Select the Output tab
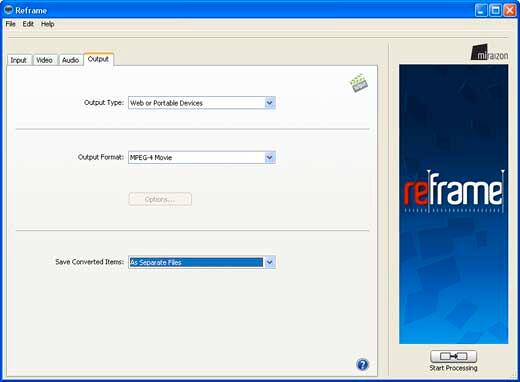The image size is (520, 382). point(98,59)
